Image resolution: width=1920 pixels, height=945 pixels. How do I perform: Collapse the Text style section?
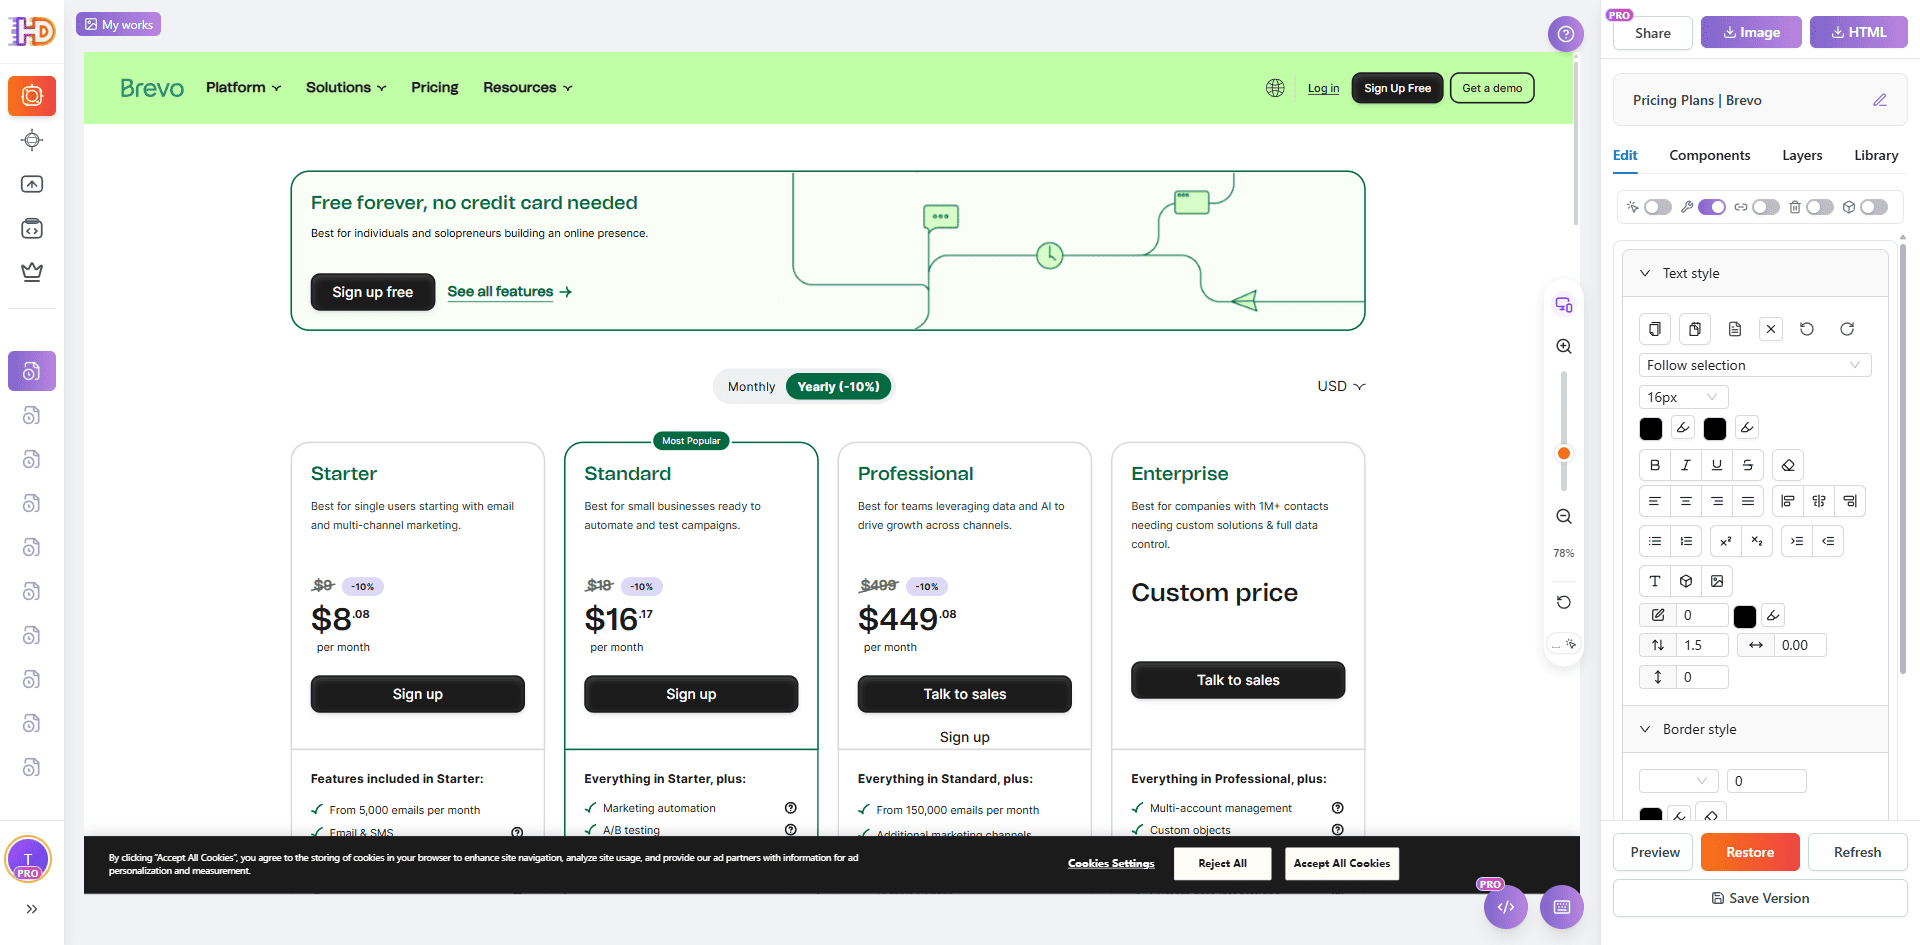pos(1645,273)
